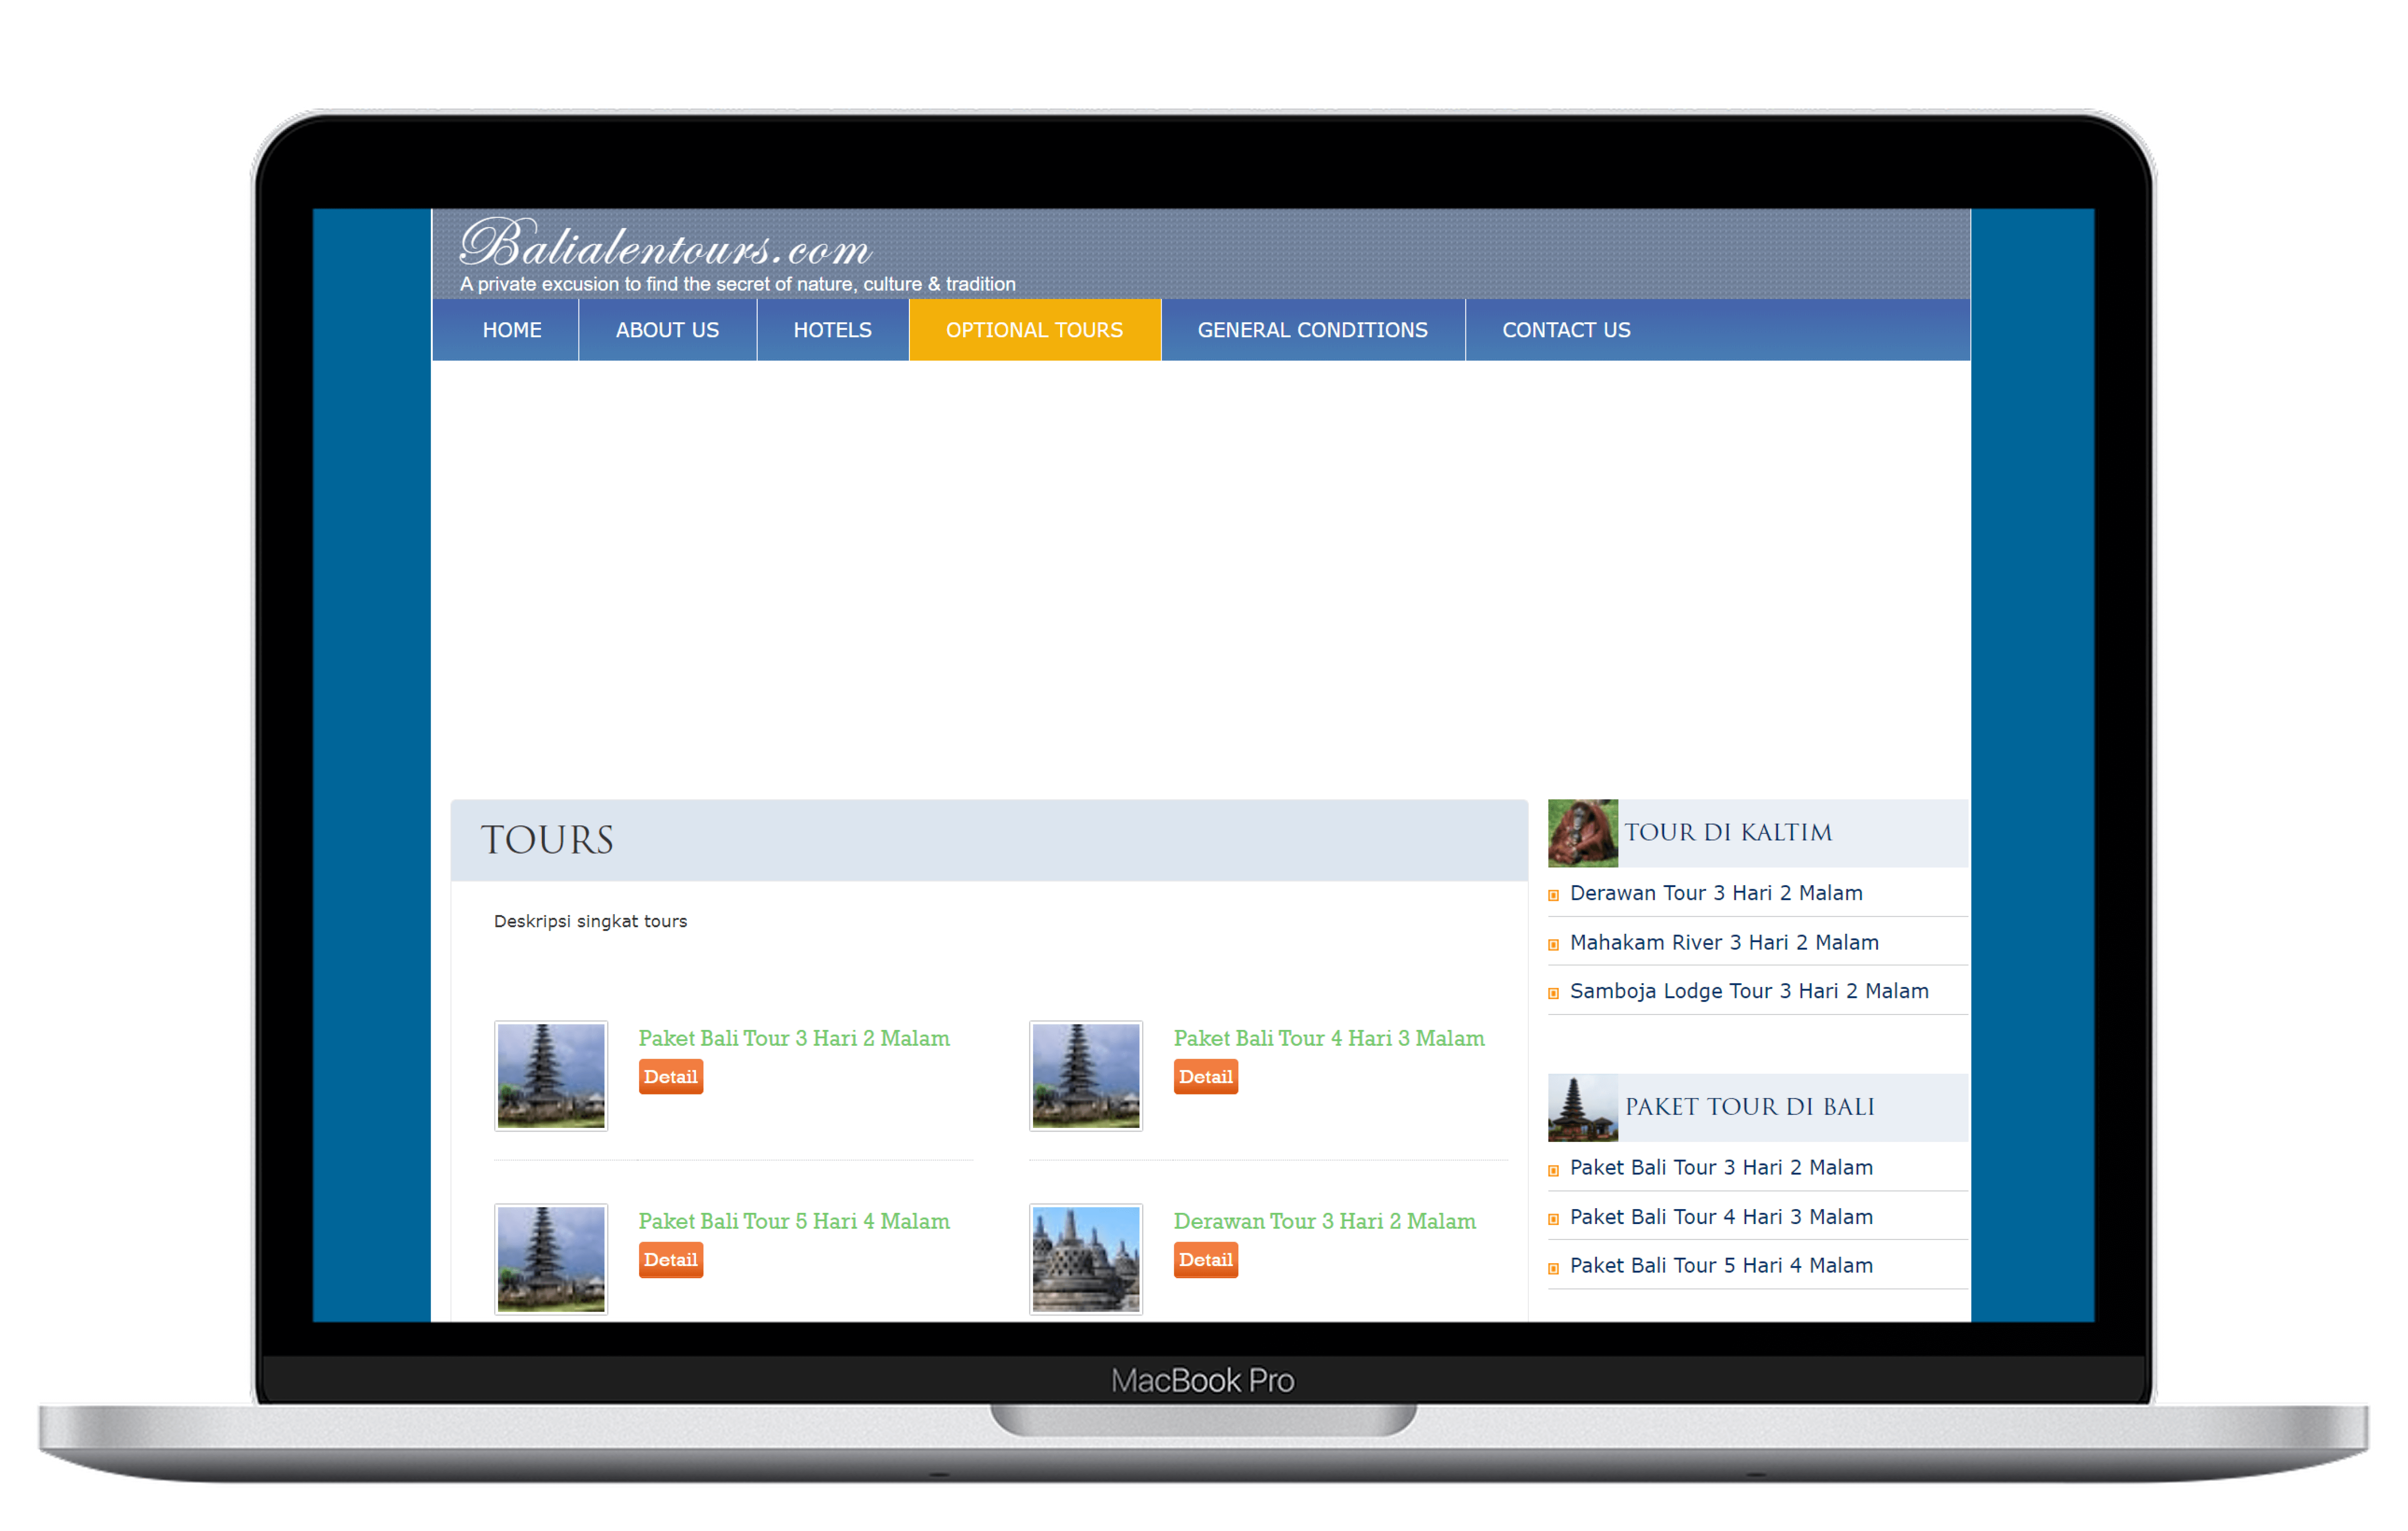2408x1531 pixels.
Task: Click temple thumbnail for Paket Bali Tour 3 Hari
Action: coord(551,1076)
